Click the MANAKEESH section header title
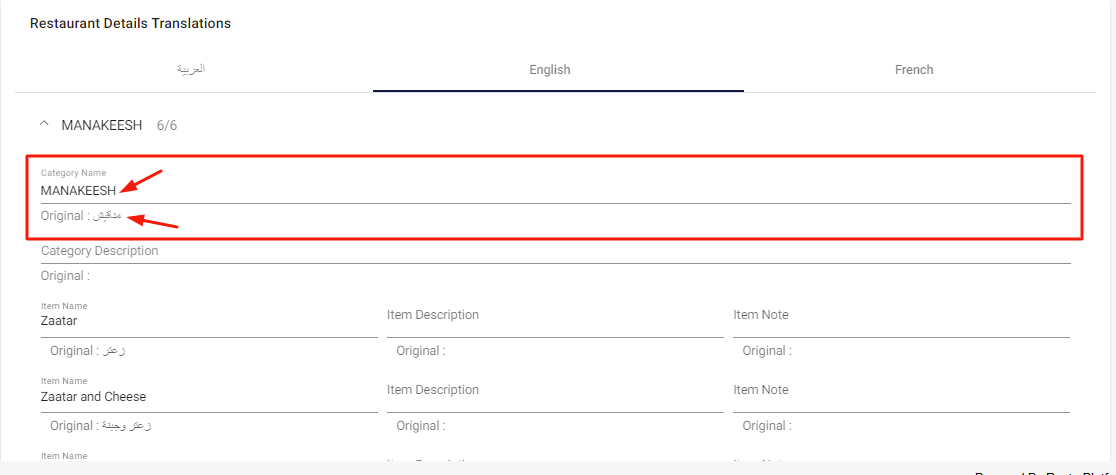1116x475 pixels. point(102,126)
